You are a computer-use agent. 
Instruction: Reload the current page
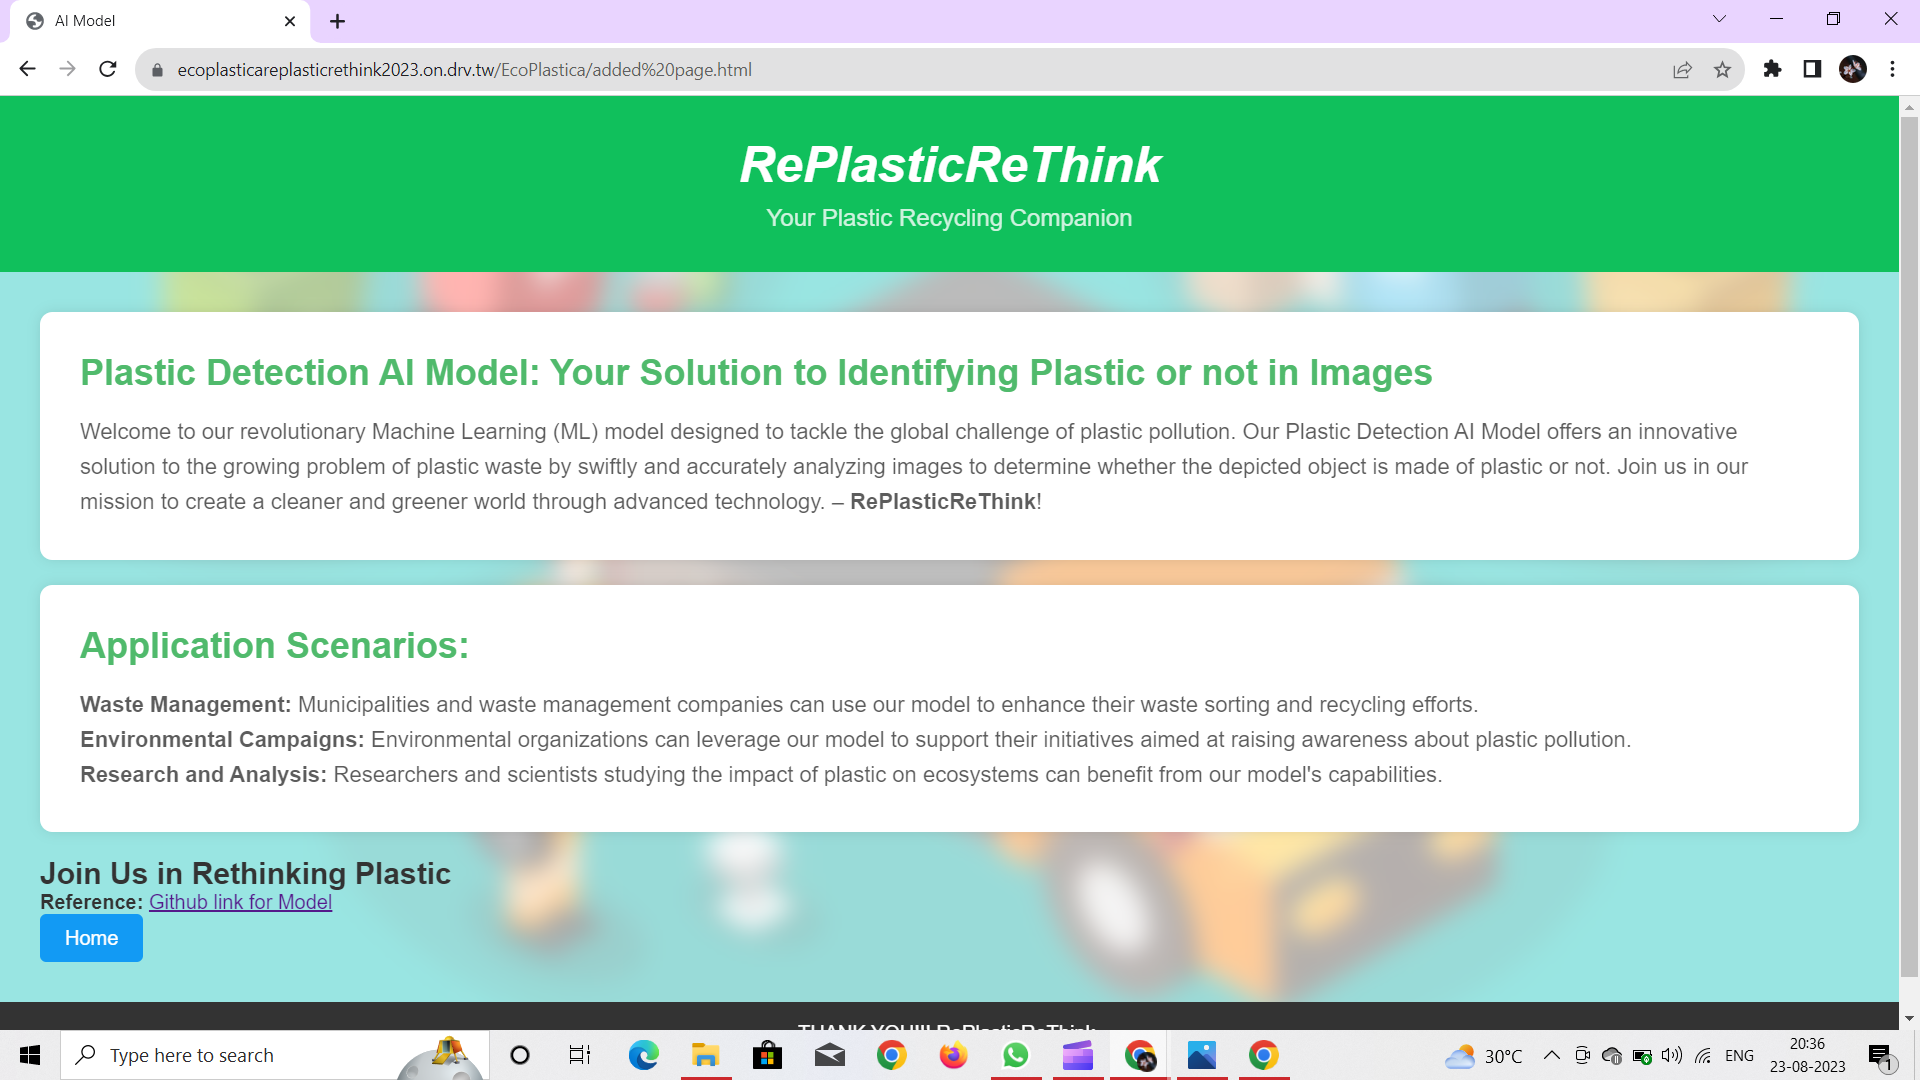click(108, 69)
